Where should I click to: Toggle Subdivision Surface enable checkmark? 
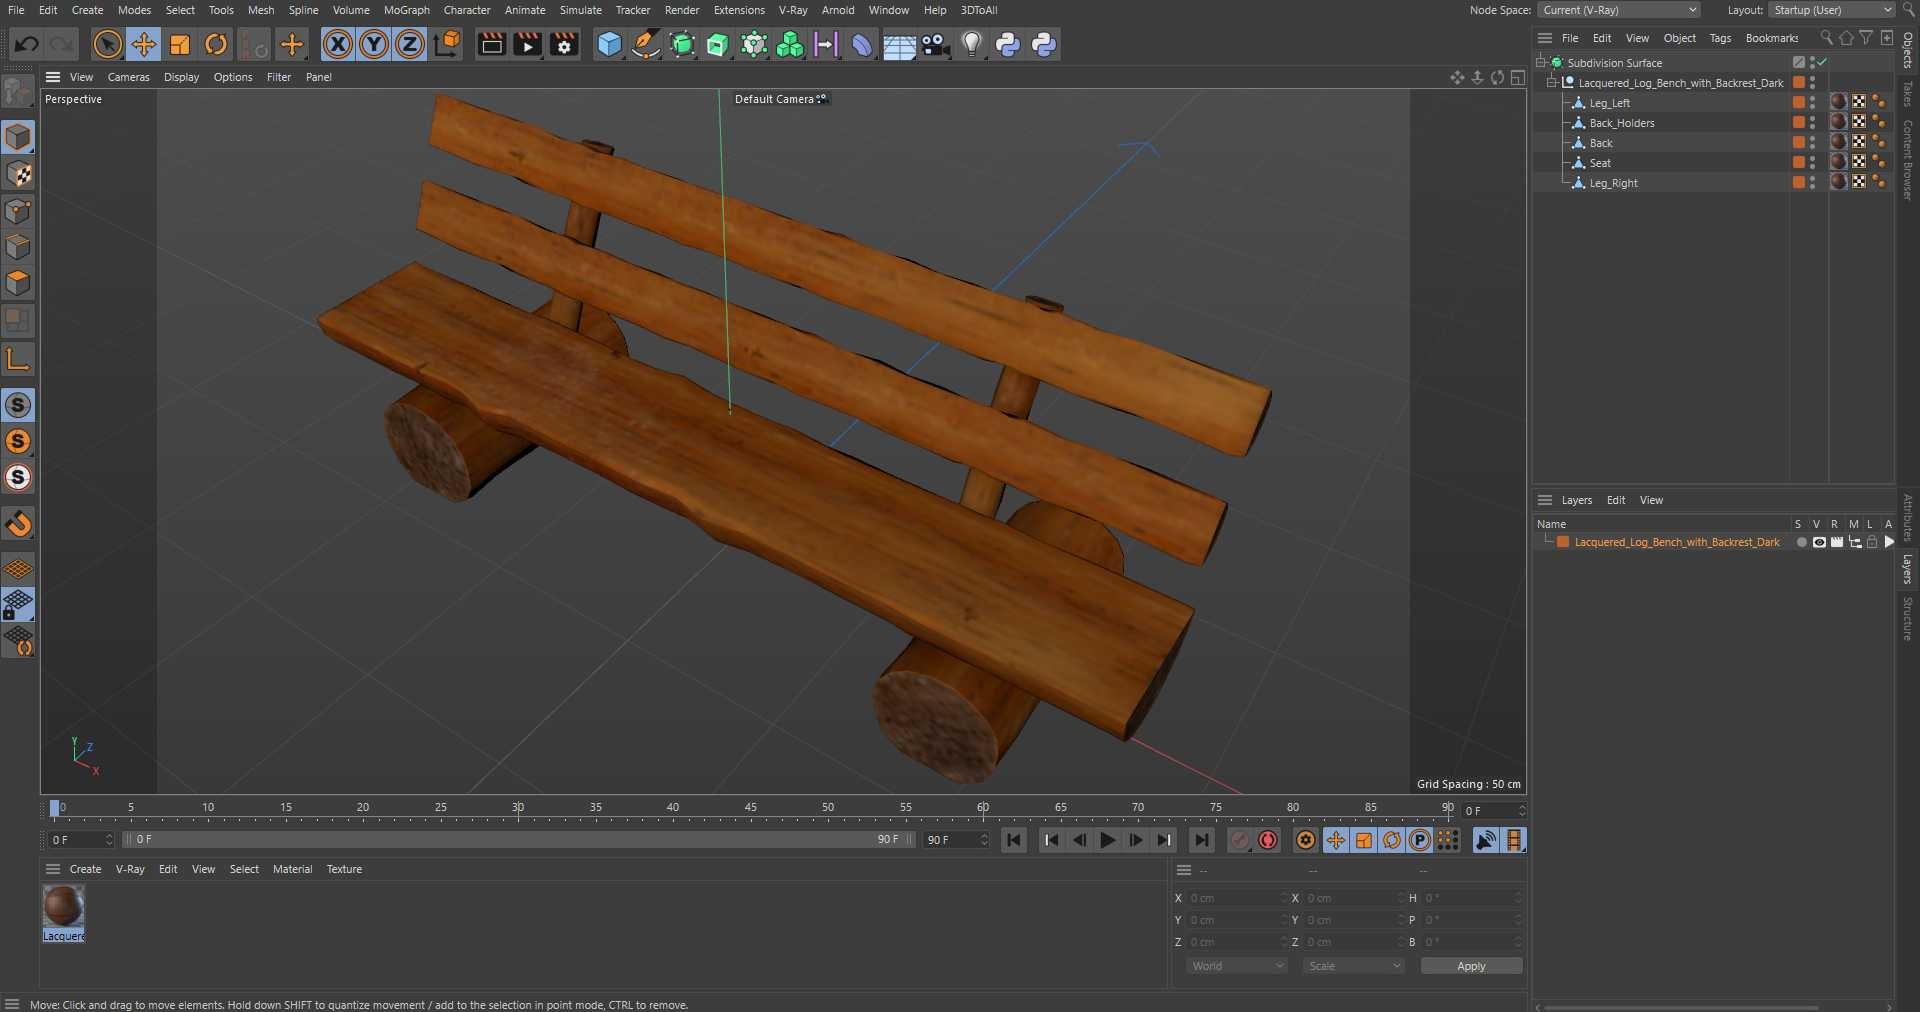1823,62
